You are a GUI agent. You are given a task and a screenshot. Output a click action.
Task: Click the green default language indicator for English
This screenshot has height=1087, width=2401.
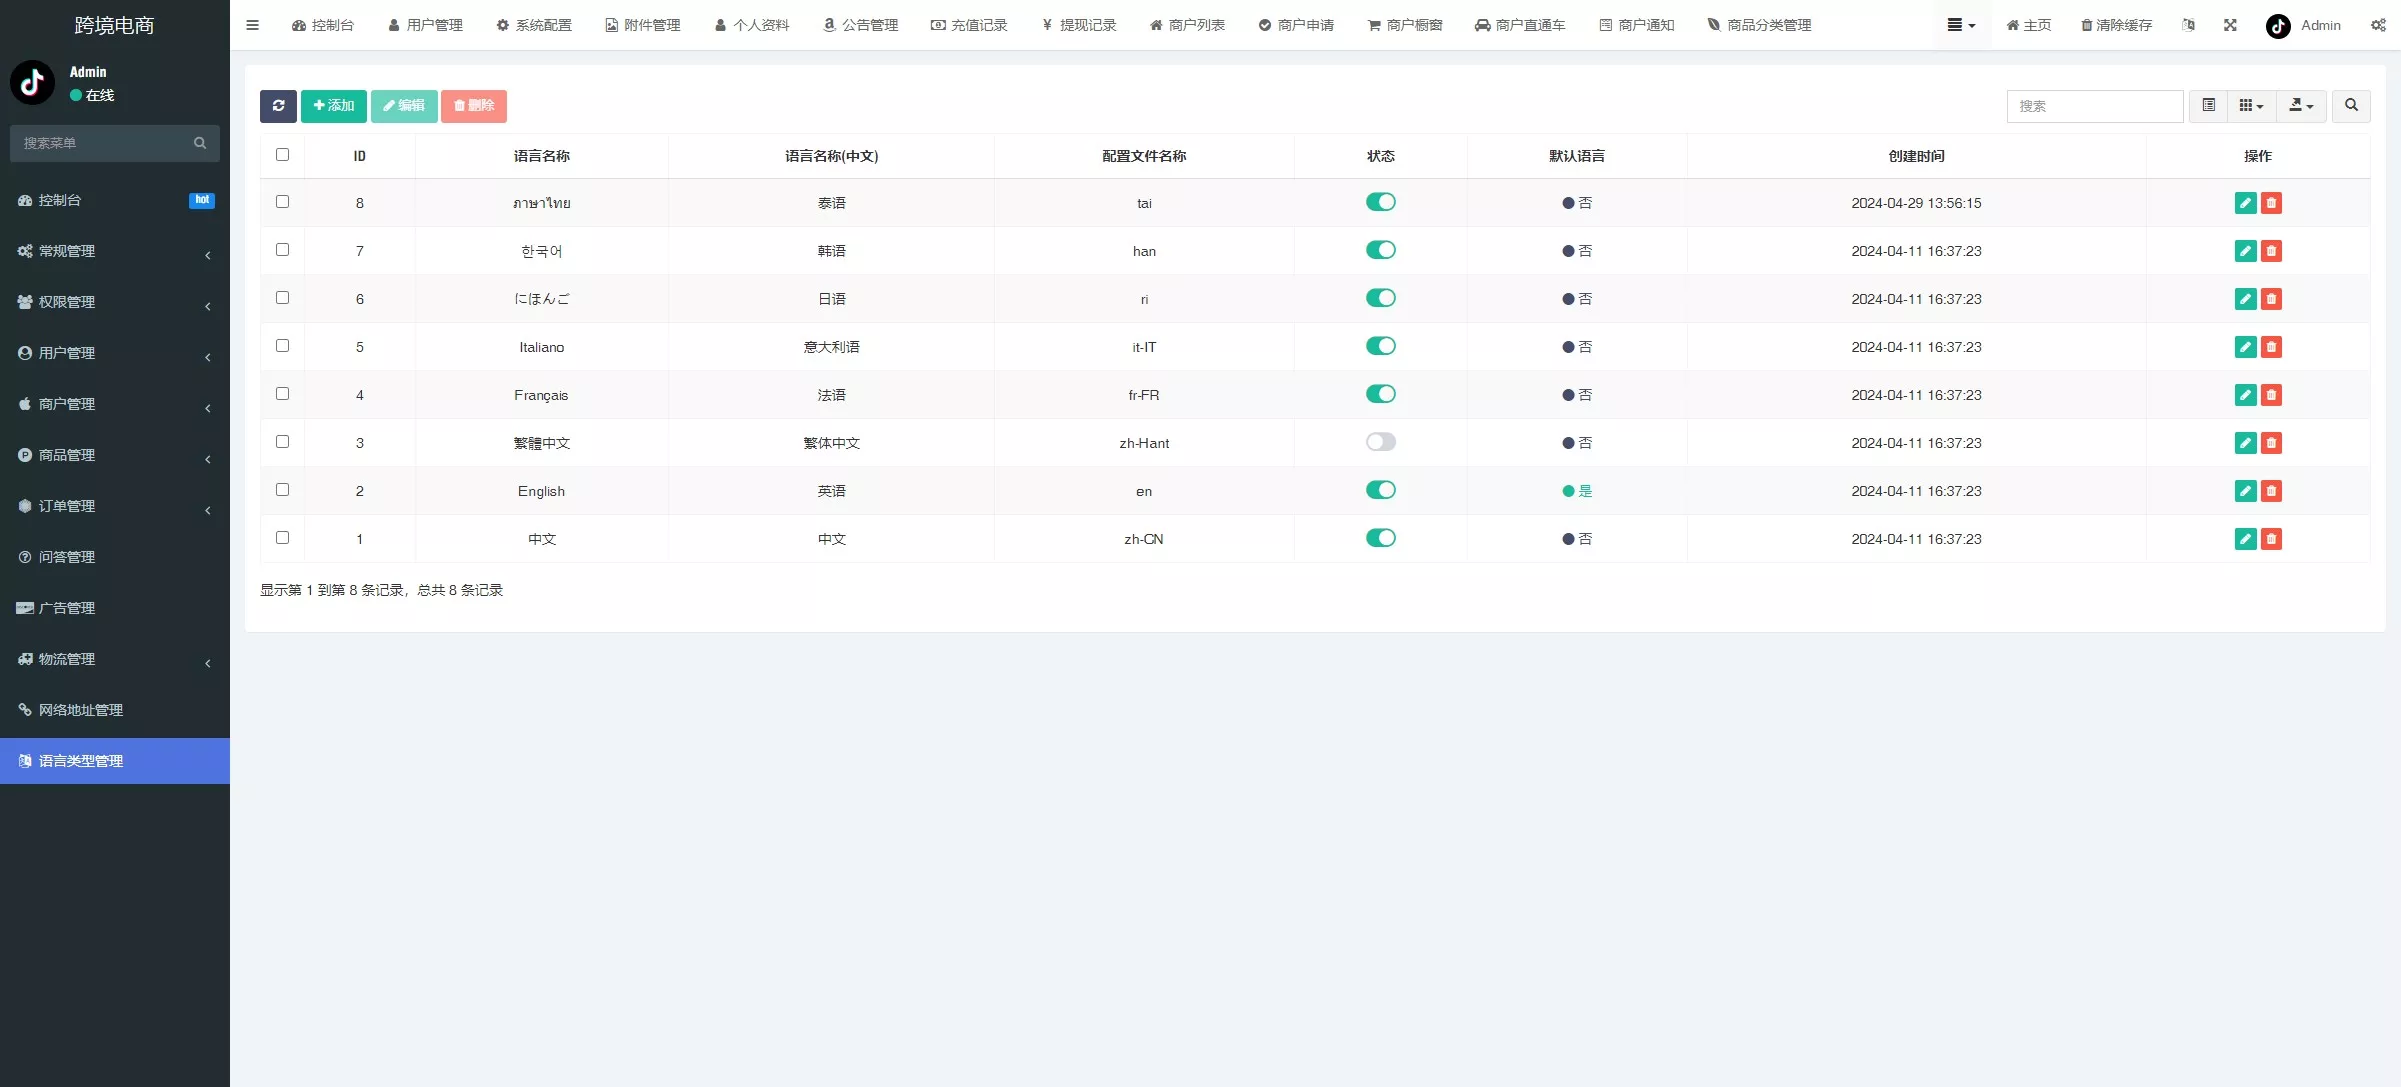pos(1577,491)
